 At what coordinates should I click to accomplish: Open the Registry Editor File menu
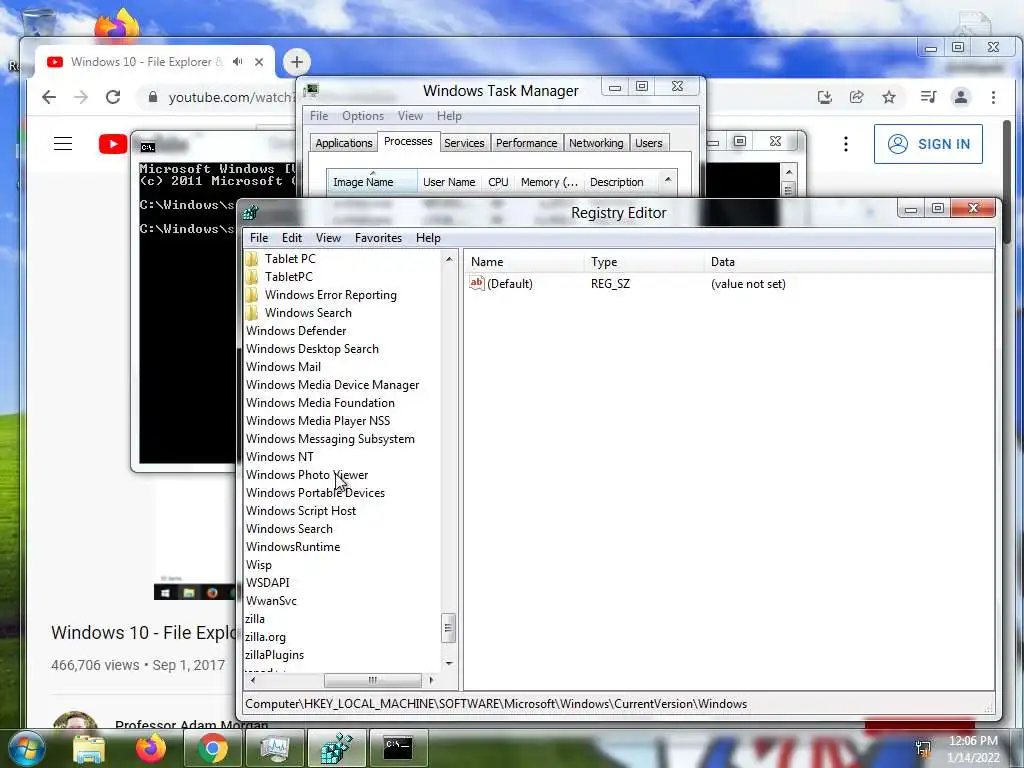pos(259,238)
